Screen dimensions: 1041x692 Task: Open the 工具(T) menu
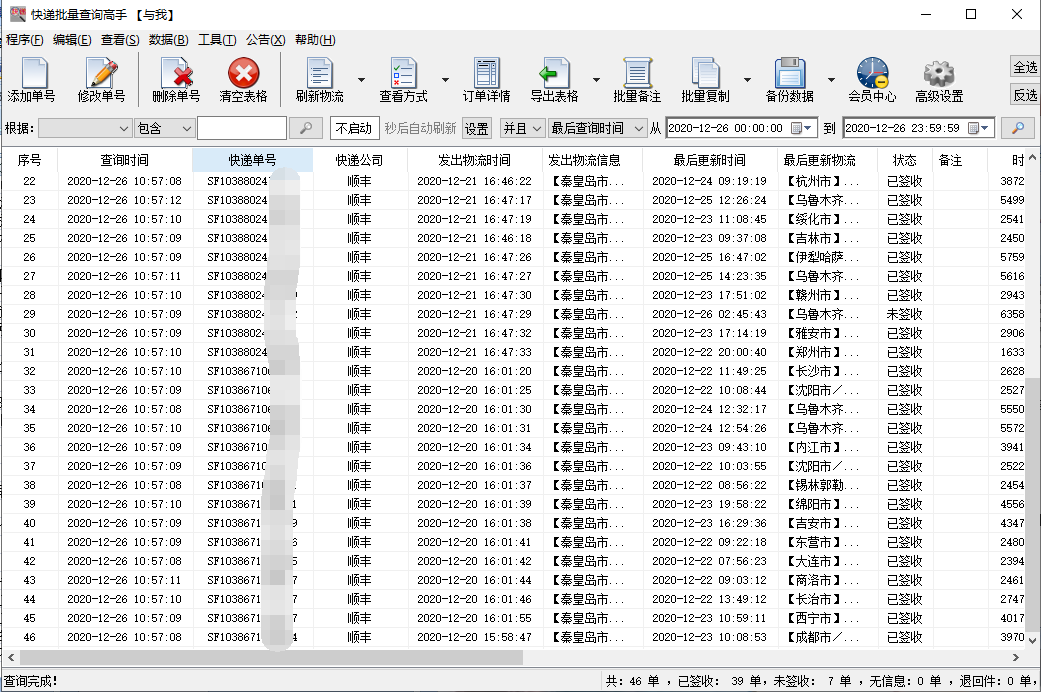[x=217, y=40]
